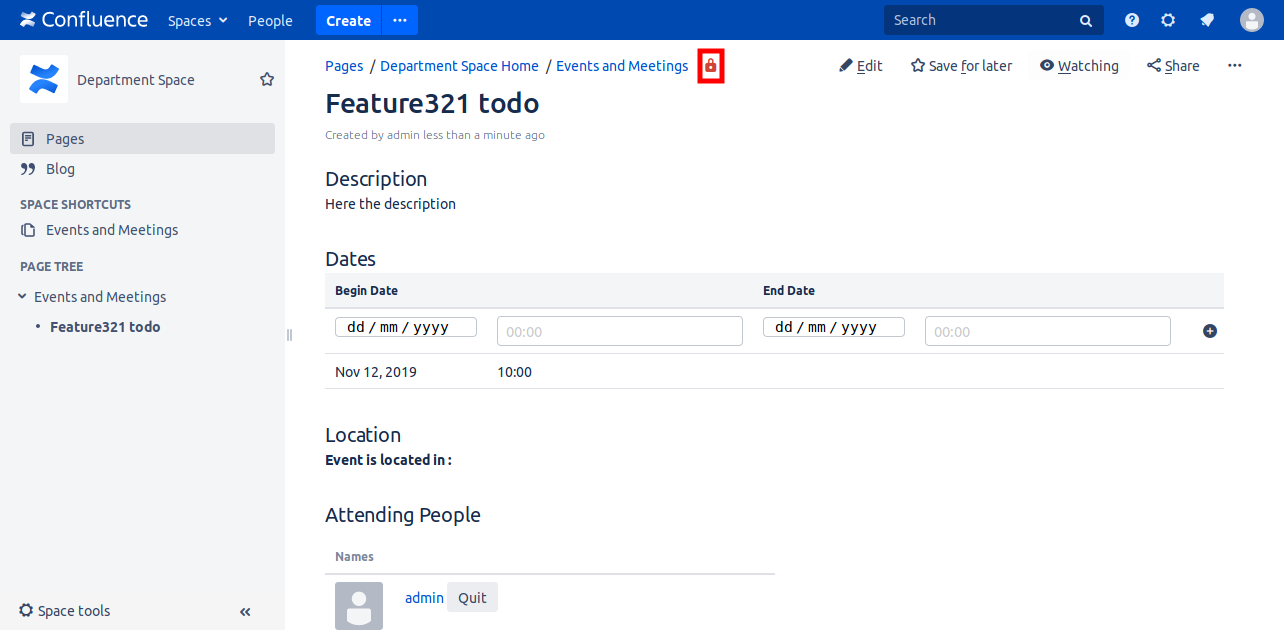1284x630 pixels.
Task: Open the notifications rocket icon
Action: 1207,20
